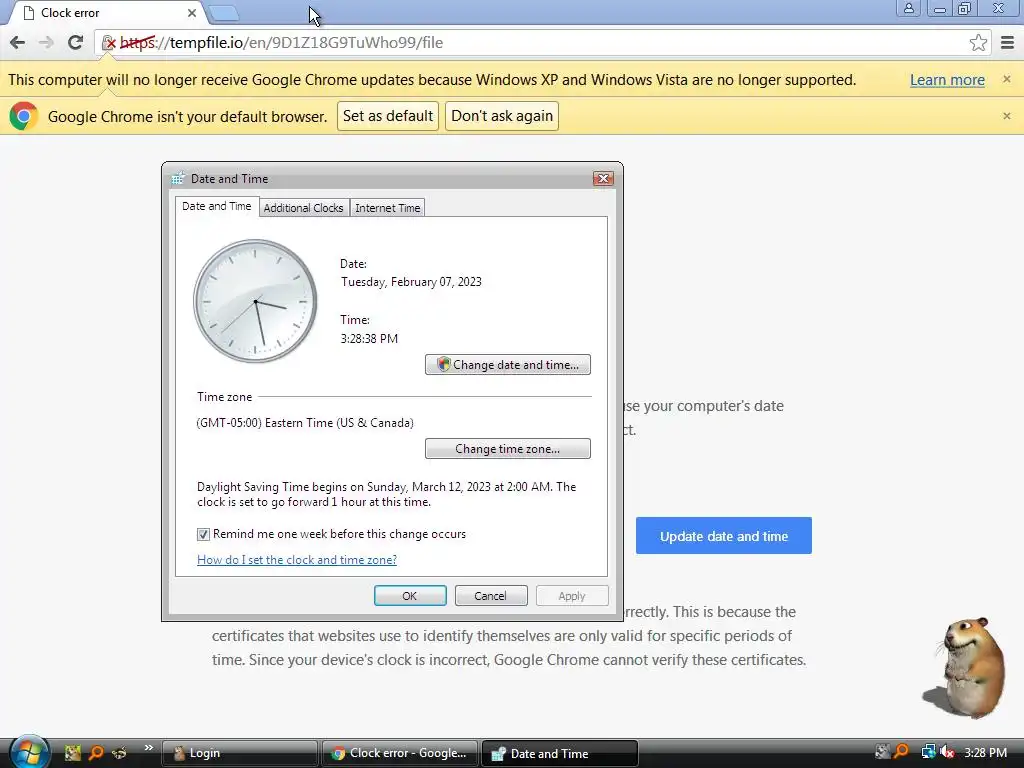This screenshot has height=768, width=1024.
Task: Open the Learn more link
Action: click(947, 80)
